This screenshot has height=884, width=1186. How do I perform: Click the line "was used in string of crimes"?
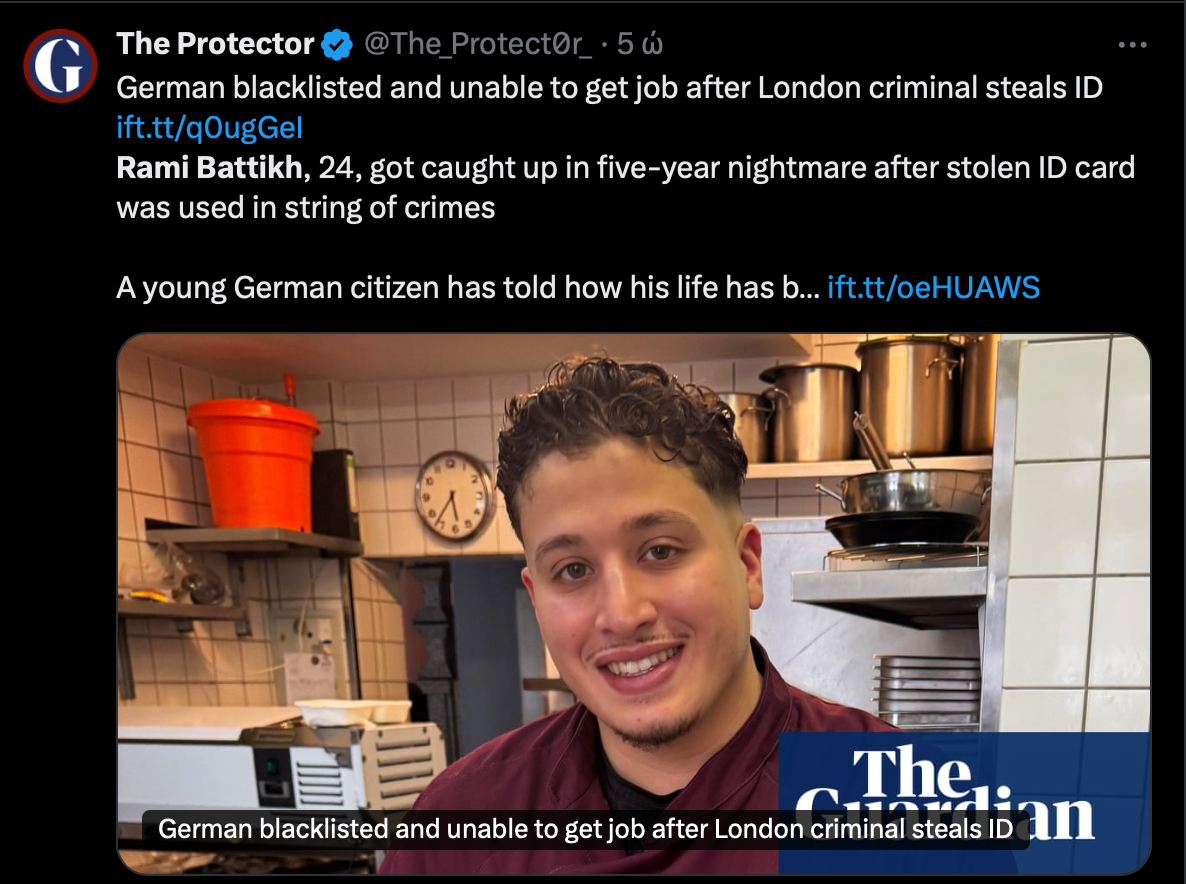tap(306, 207)
